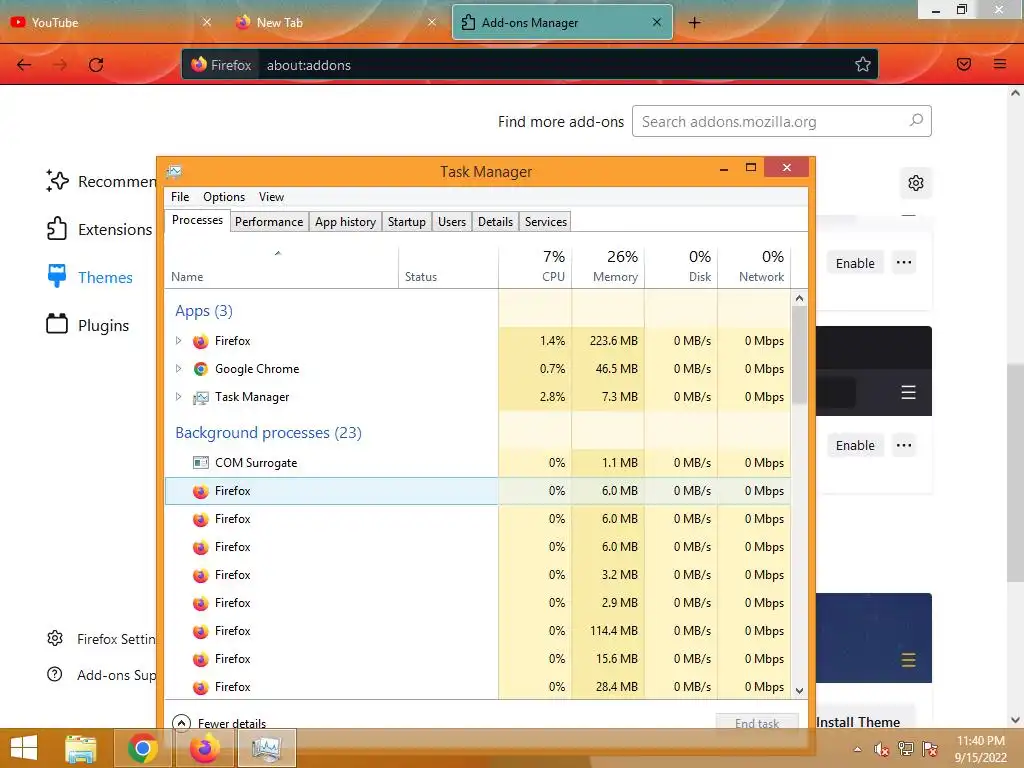Open Task Manager Options menu

(x=223, y=197)
